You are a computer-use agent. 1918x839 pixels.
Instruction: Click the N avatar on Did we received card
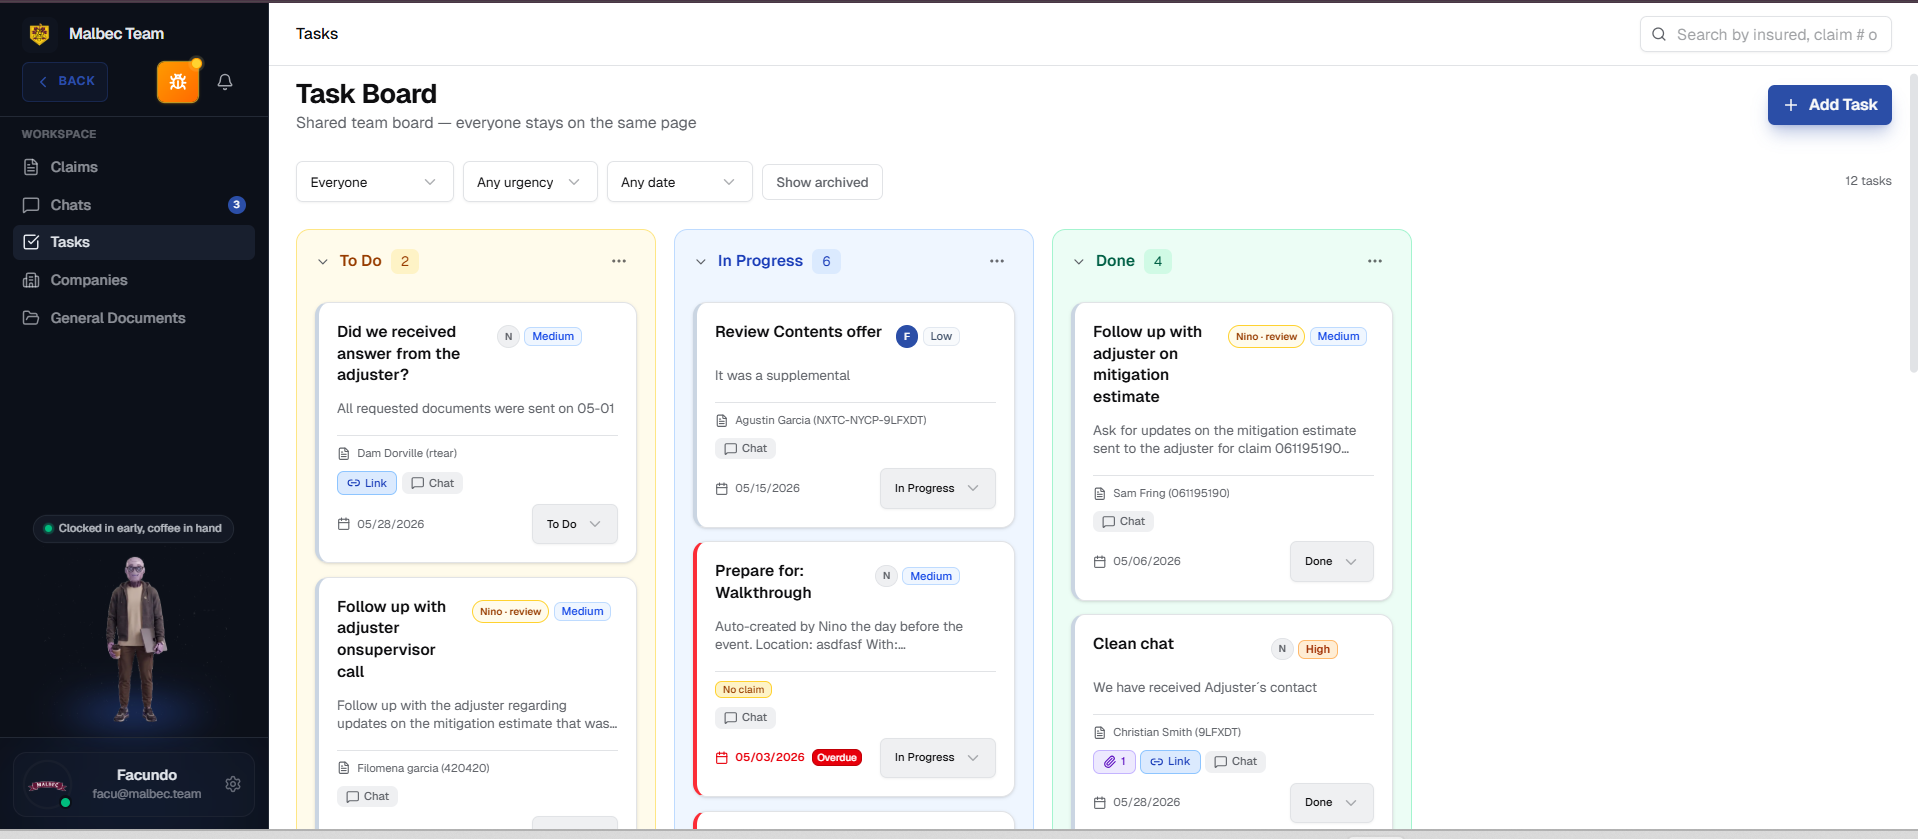click(508, 337)
